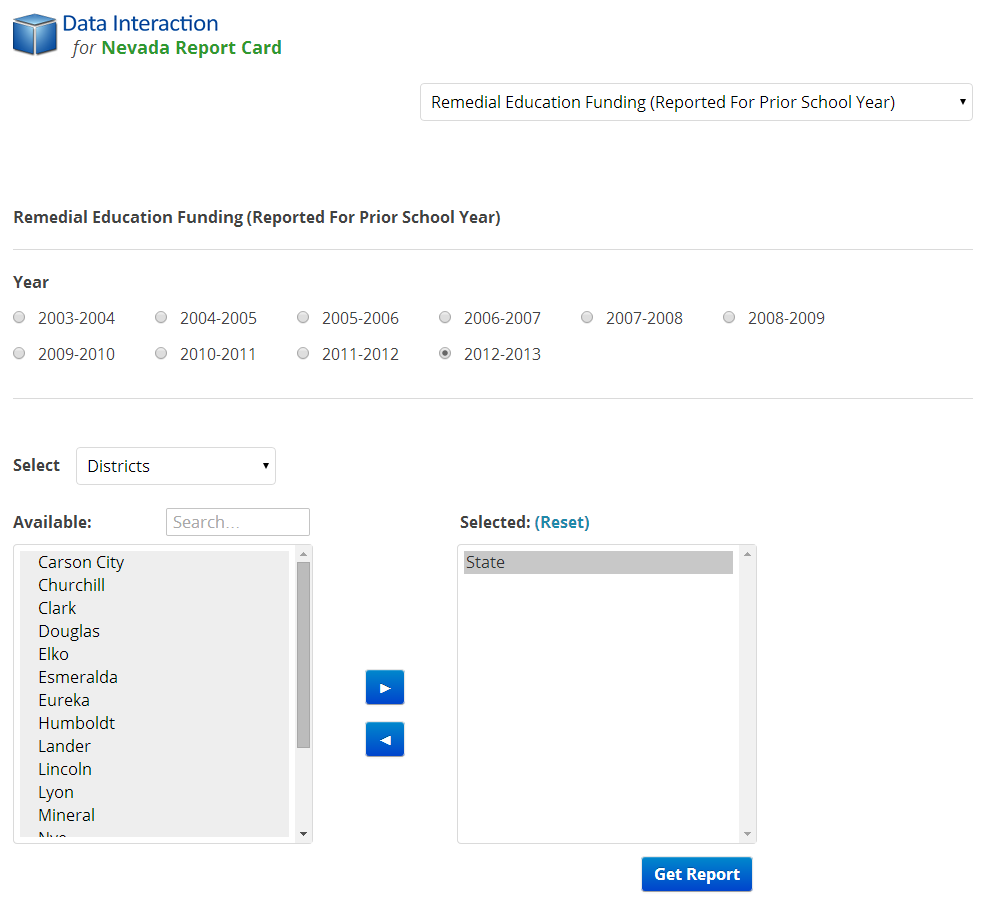Click the Search input field
Screen dimensions: 981x902
(238, 522)
